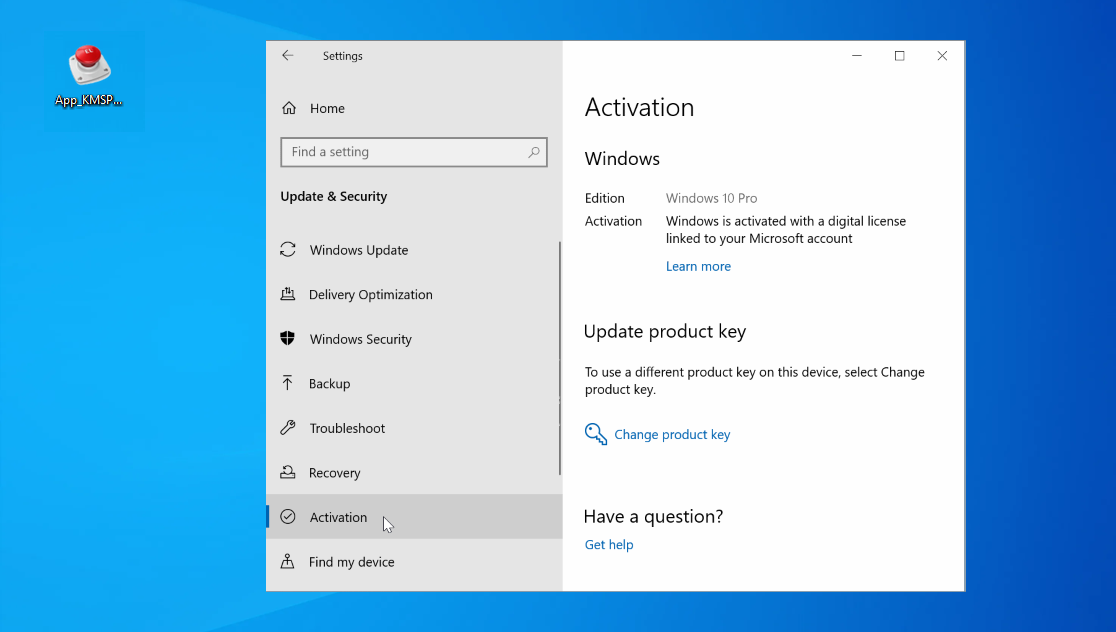Focus the Find a setting search box

point(414,152)
